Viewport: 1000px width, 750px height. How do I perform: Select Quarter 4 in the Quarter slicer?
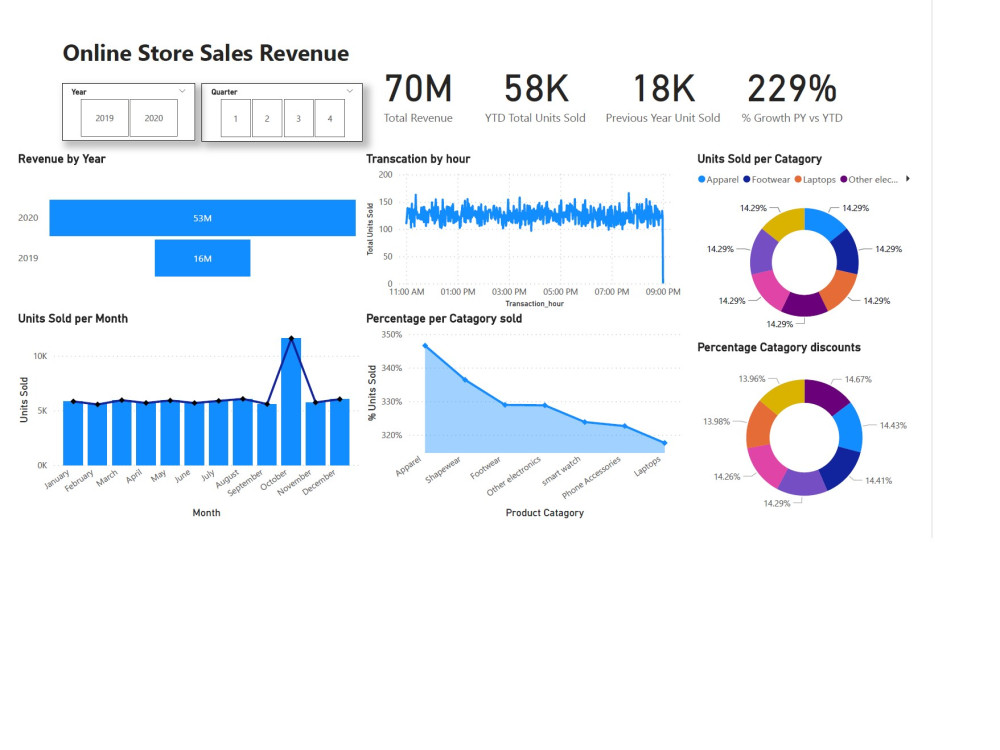pyautogui.click(x=330, y=117)
